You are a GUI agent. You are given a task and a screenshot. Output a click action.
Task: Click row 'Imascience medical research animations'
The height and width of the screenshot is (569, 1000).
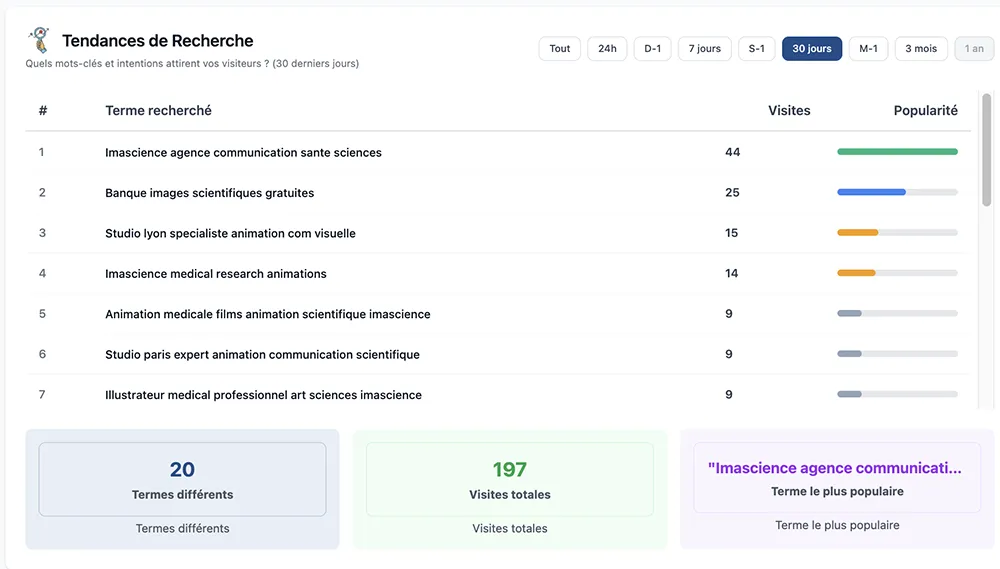coord(497,273)
